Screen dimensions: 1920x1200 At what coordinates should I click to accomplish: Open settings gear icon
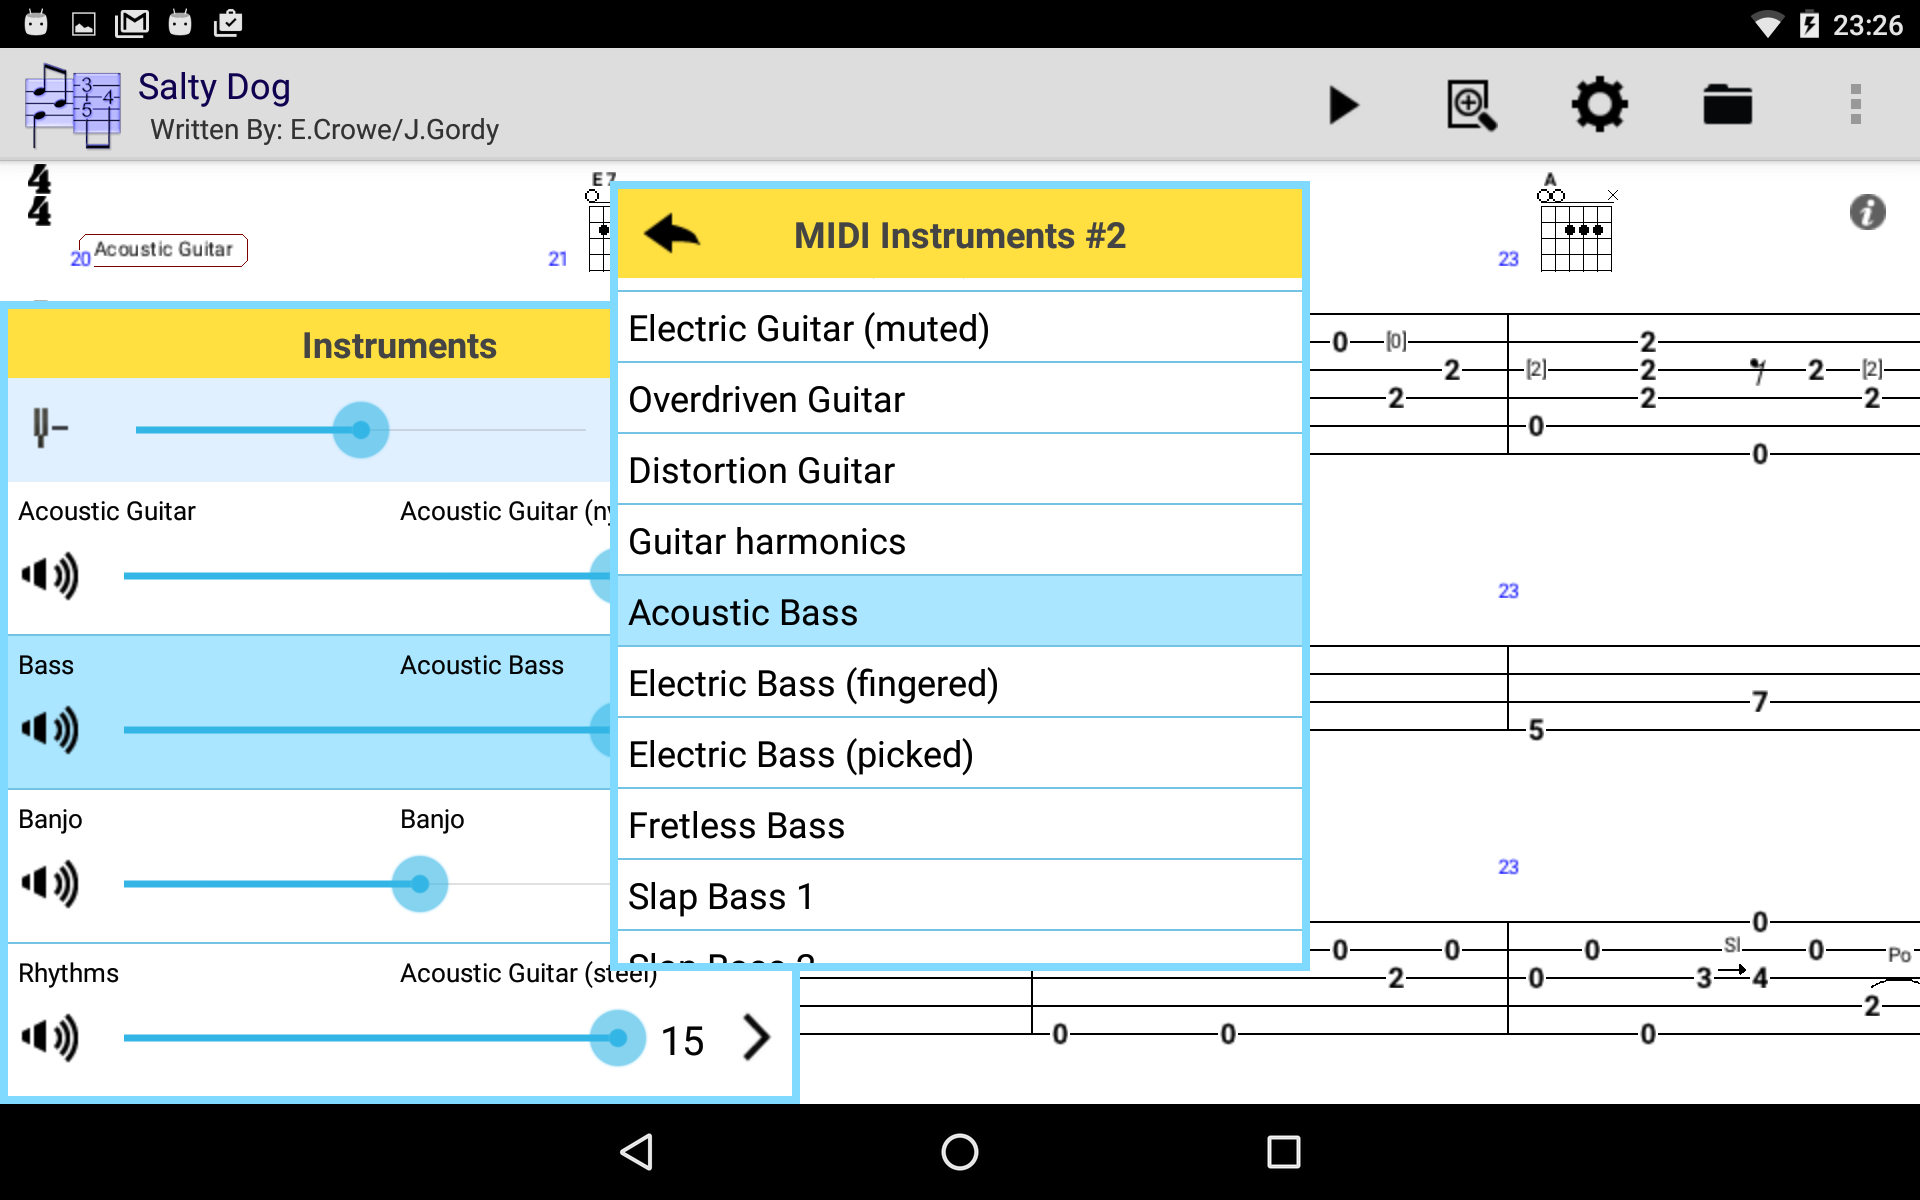[1599, 105]
